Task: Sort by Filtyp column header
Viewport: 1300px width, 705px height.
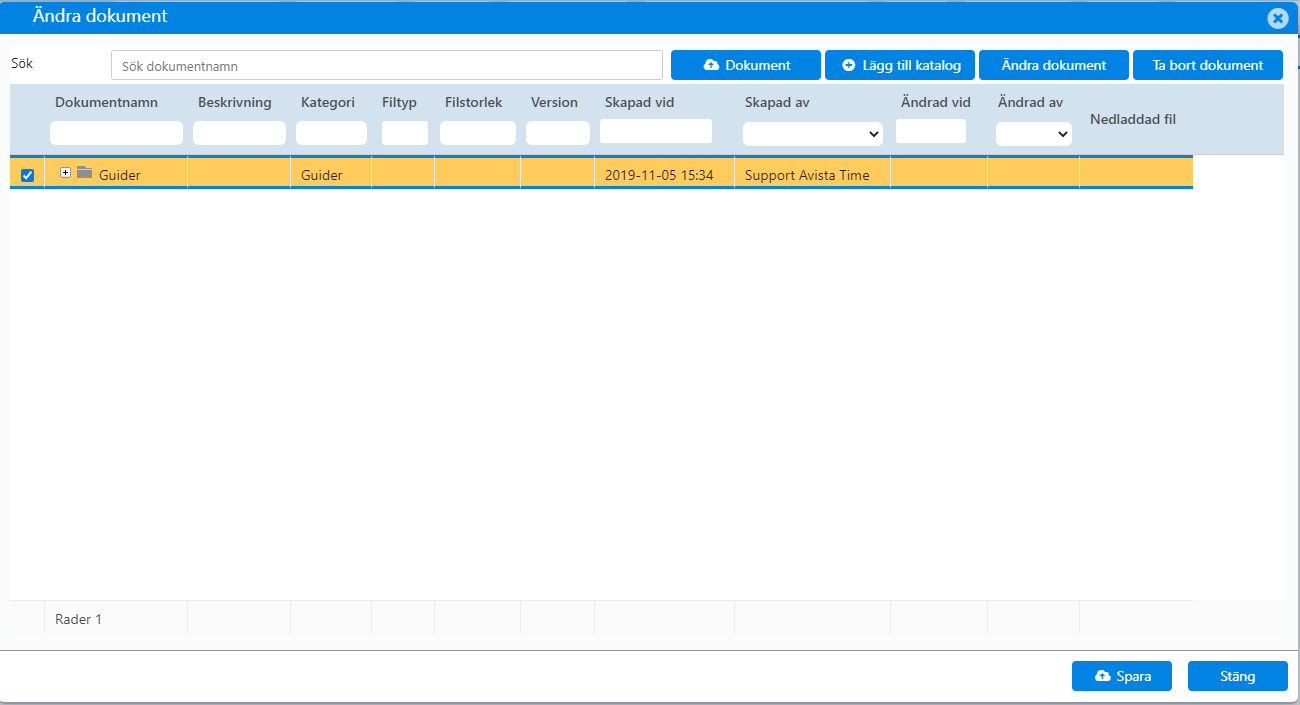Action: pos(399,102)
